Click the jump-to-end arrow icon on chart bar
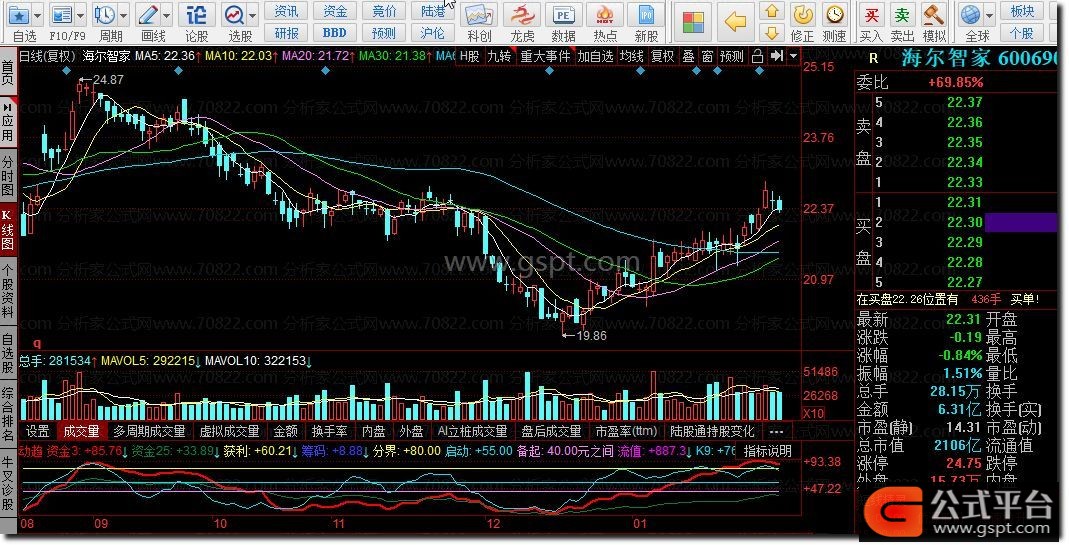1069x545 pixels. pos(777,56)
